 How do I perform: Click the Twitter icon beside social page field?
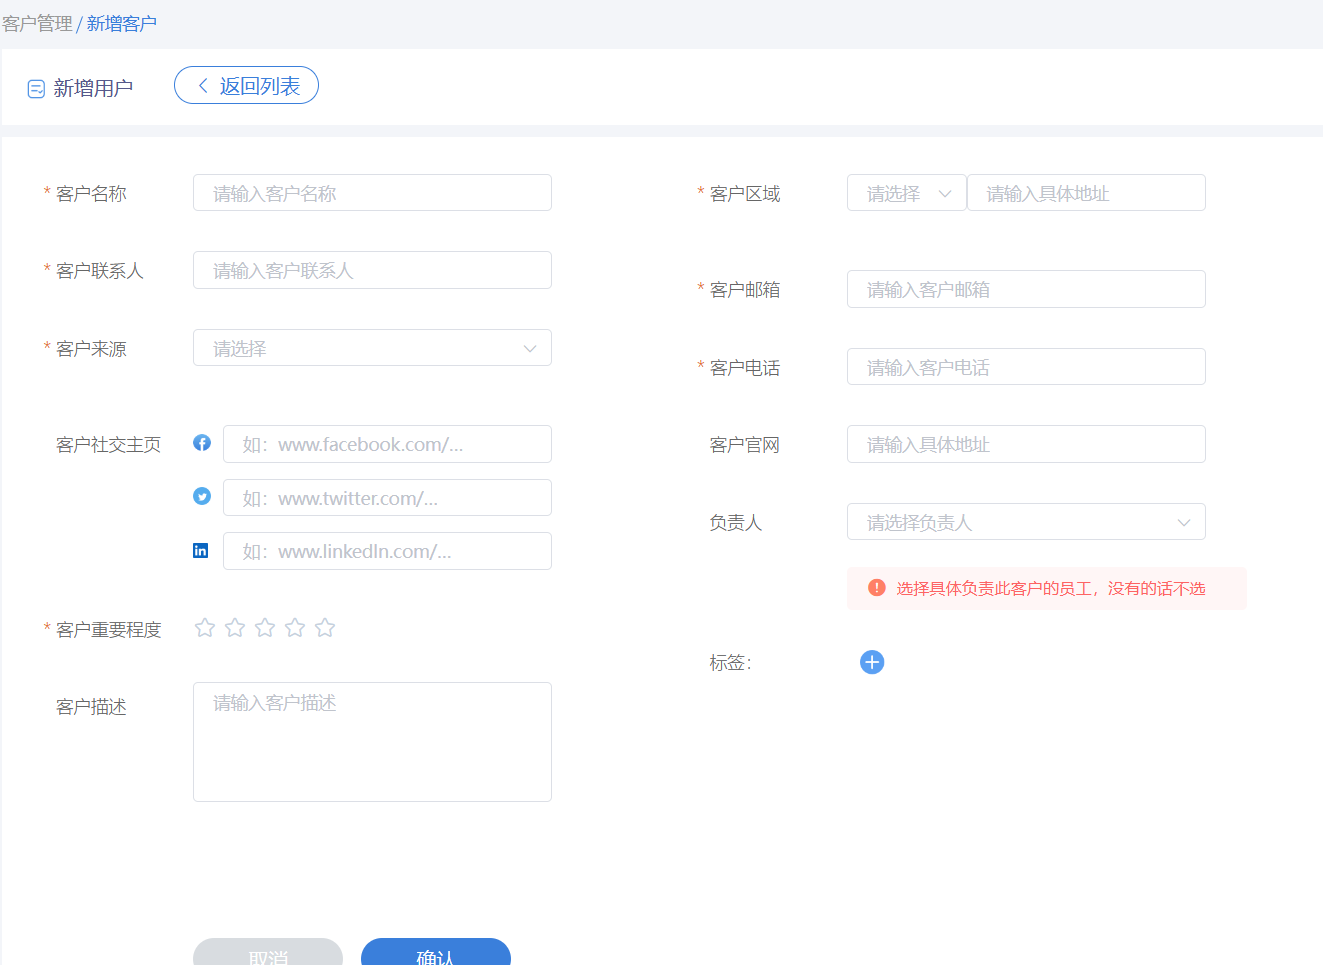pyautogui.click(x=202, y=496)
